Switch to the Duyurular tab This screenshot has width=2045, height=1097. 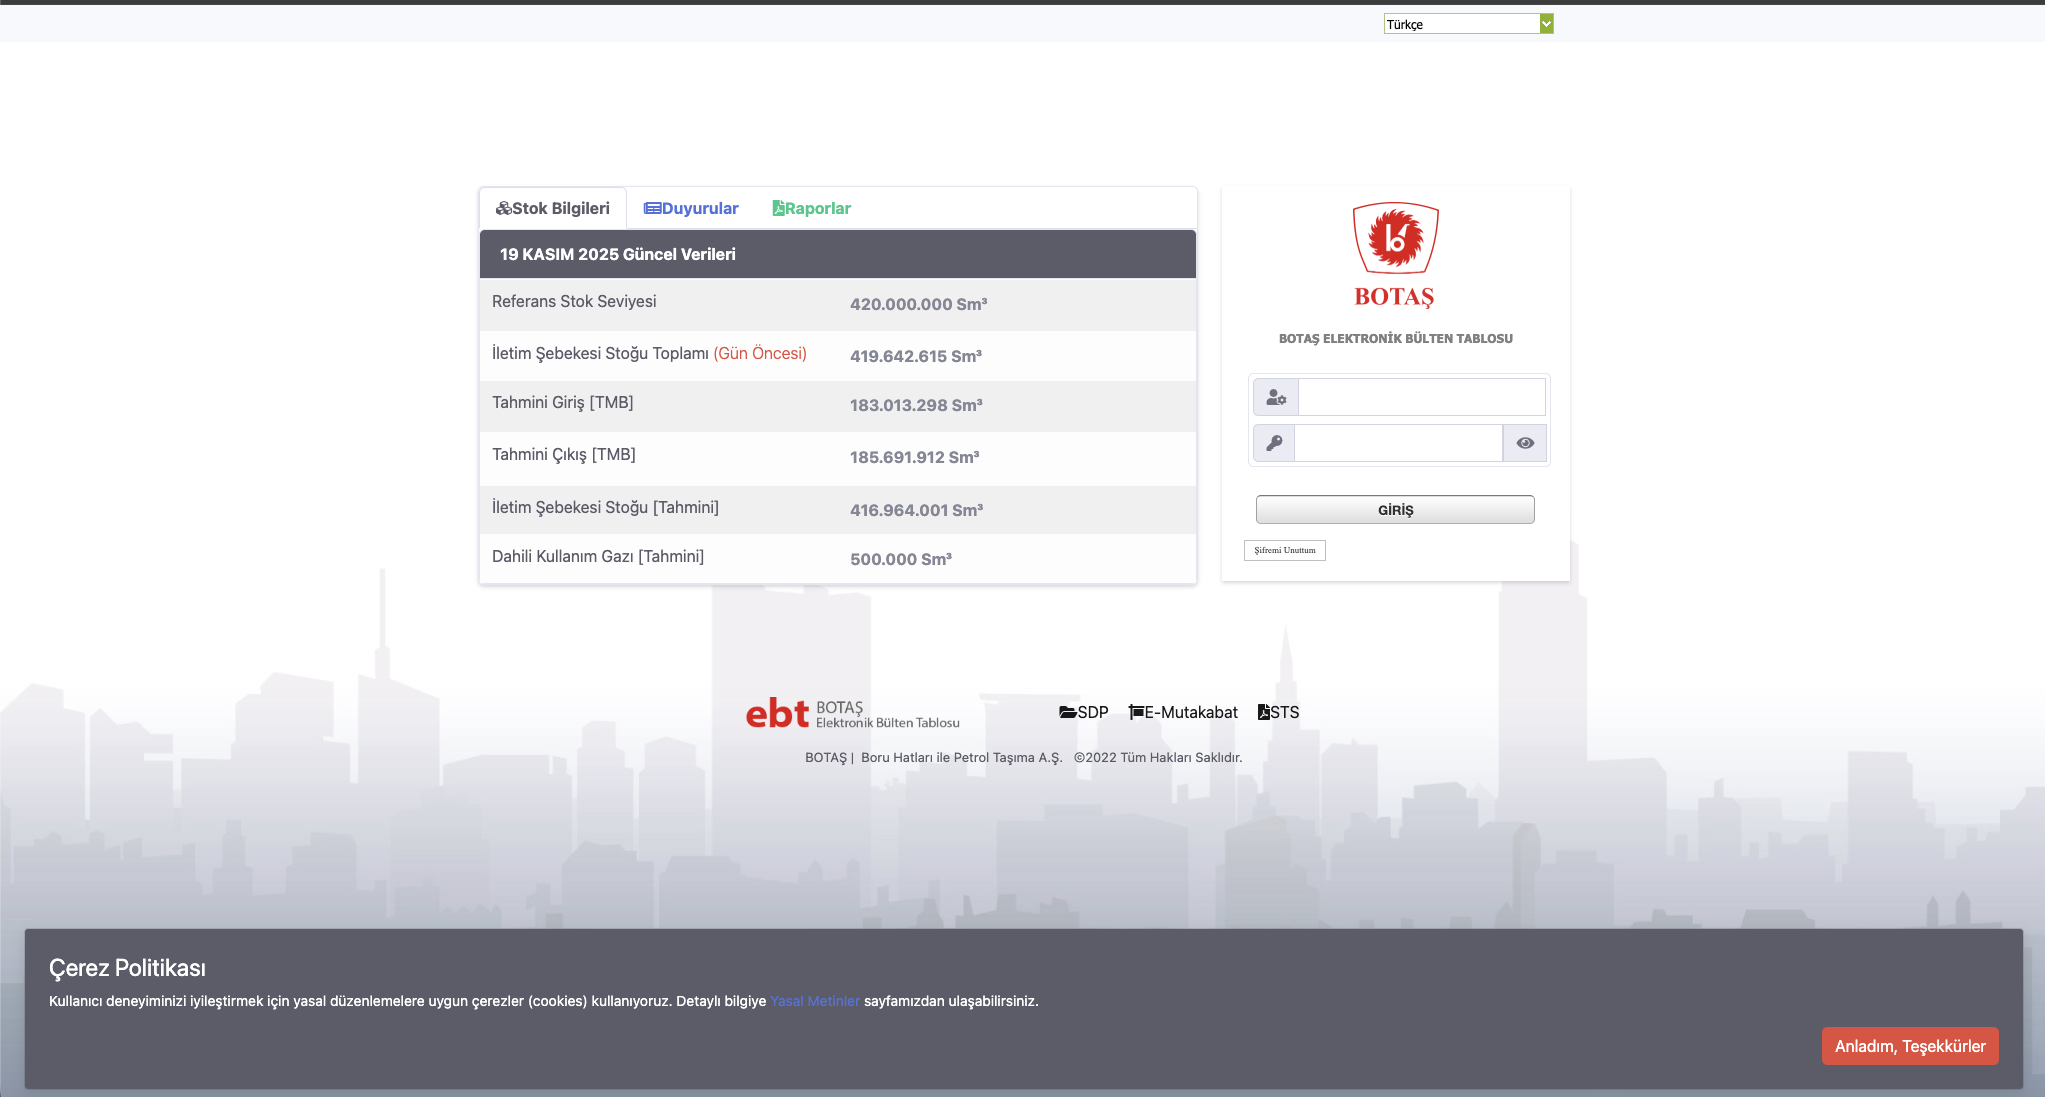point(691,208)
